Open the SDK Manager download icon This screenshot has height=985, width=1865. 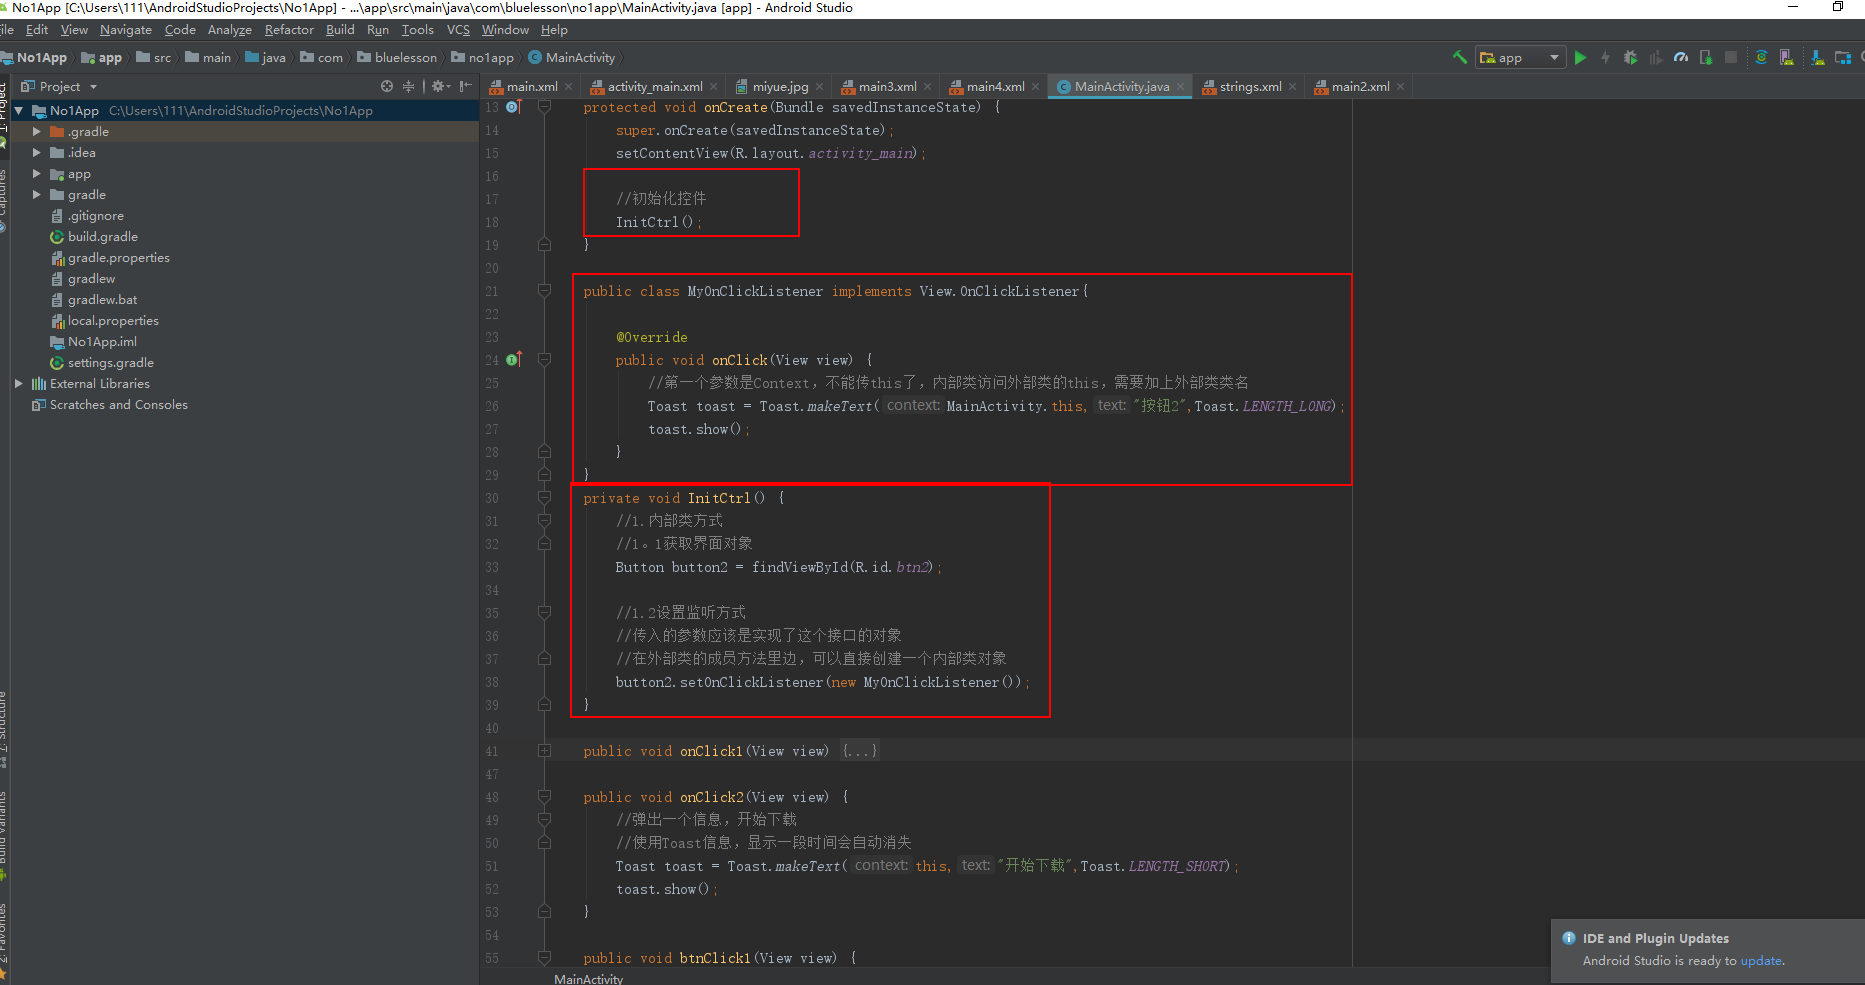pos(1817,57)
